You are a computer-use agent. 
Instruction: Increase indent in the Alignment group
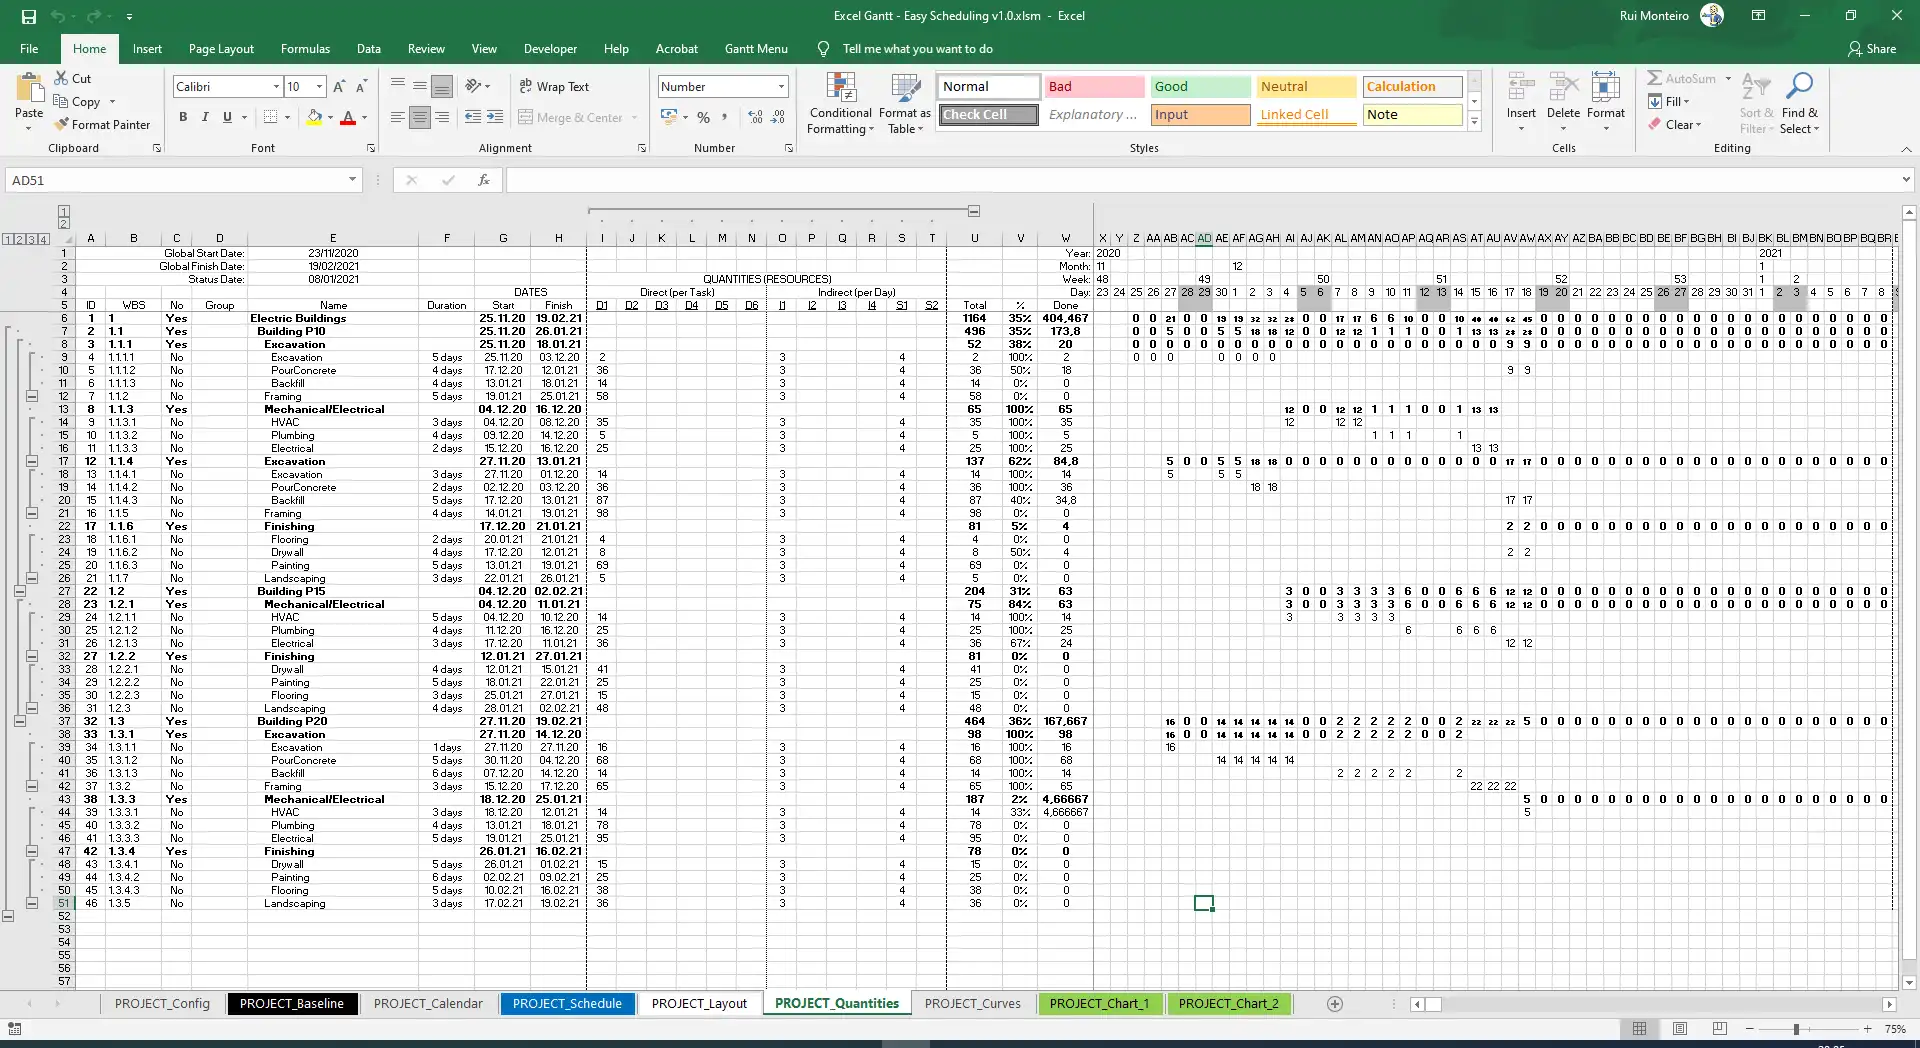pos(495,117)
